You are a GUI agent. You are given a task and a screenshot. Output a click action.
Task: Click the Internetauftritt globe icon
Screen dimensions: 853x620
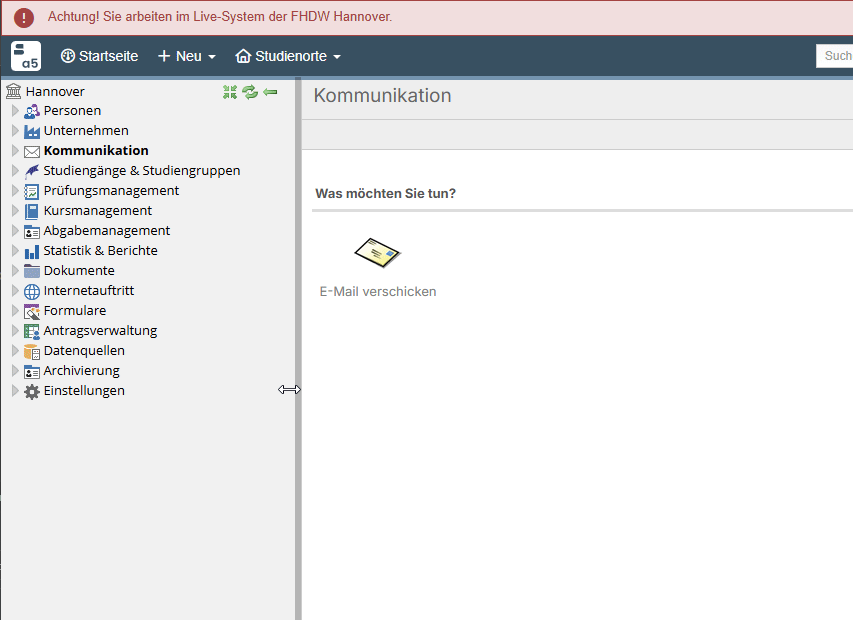pyautogui.click(x=32, y=291)
